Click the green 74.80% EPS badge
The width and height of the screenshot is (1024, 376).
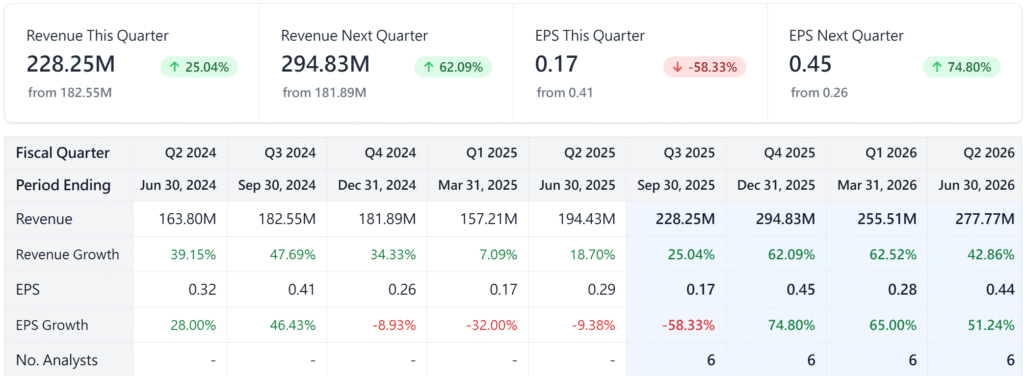(961, 67)
